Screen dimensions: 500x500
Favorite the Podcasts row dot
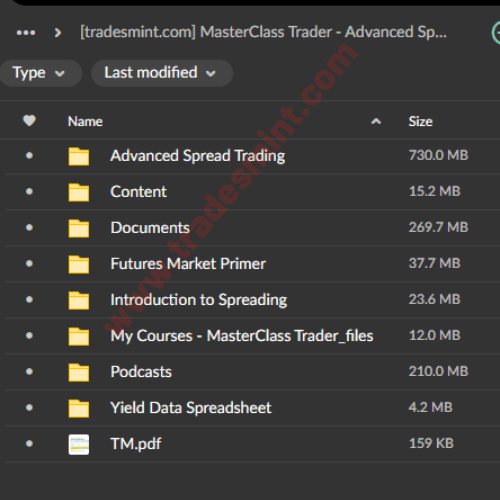click(29, 371)
